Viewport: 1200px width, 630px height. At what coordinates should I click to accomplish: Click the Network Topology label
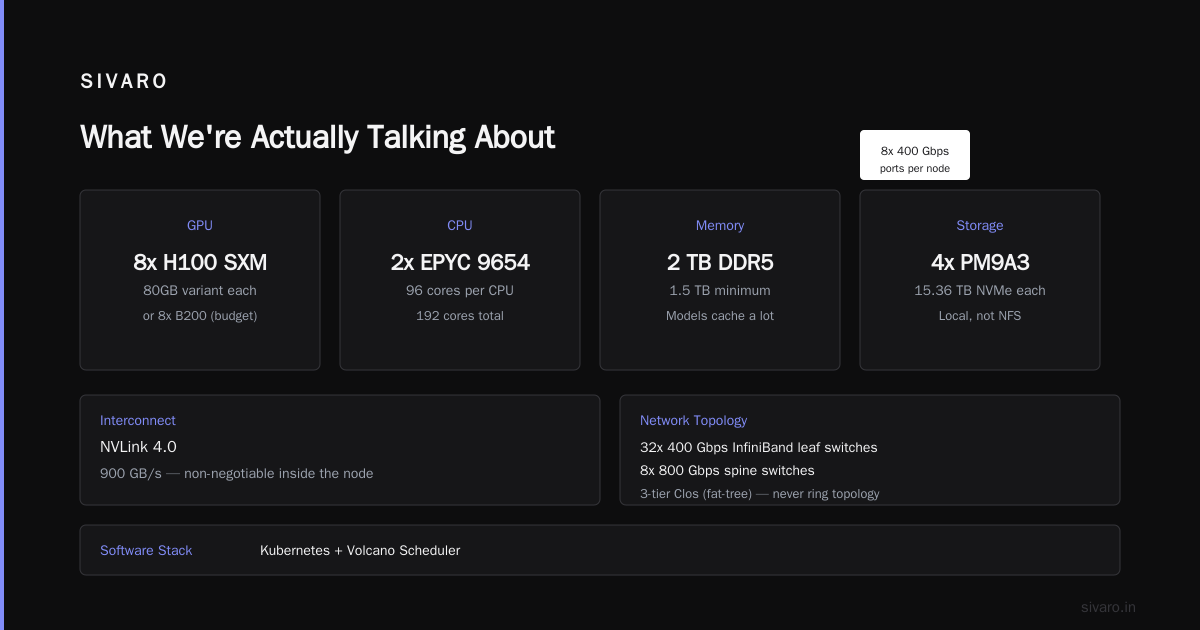694,421
